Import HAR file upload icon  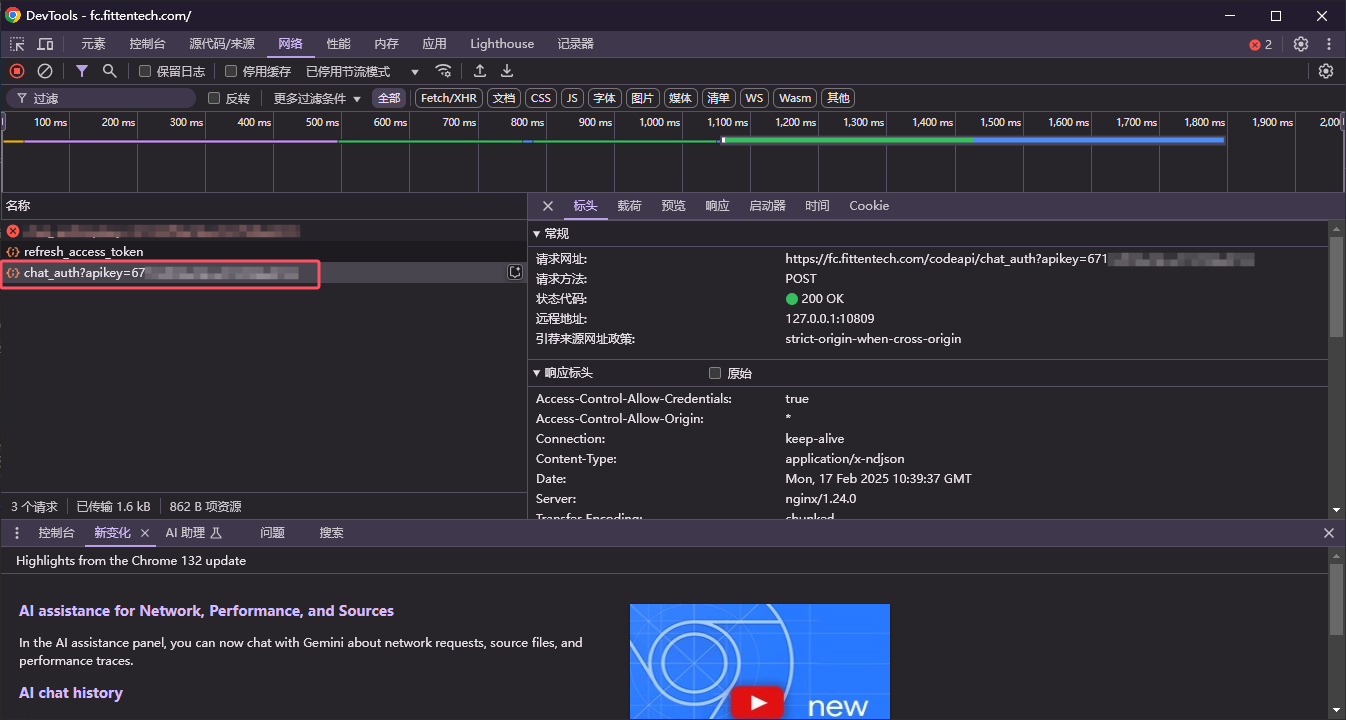coord(480,71)
